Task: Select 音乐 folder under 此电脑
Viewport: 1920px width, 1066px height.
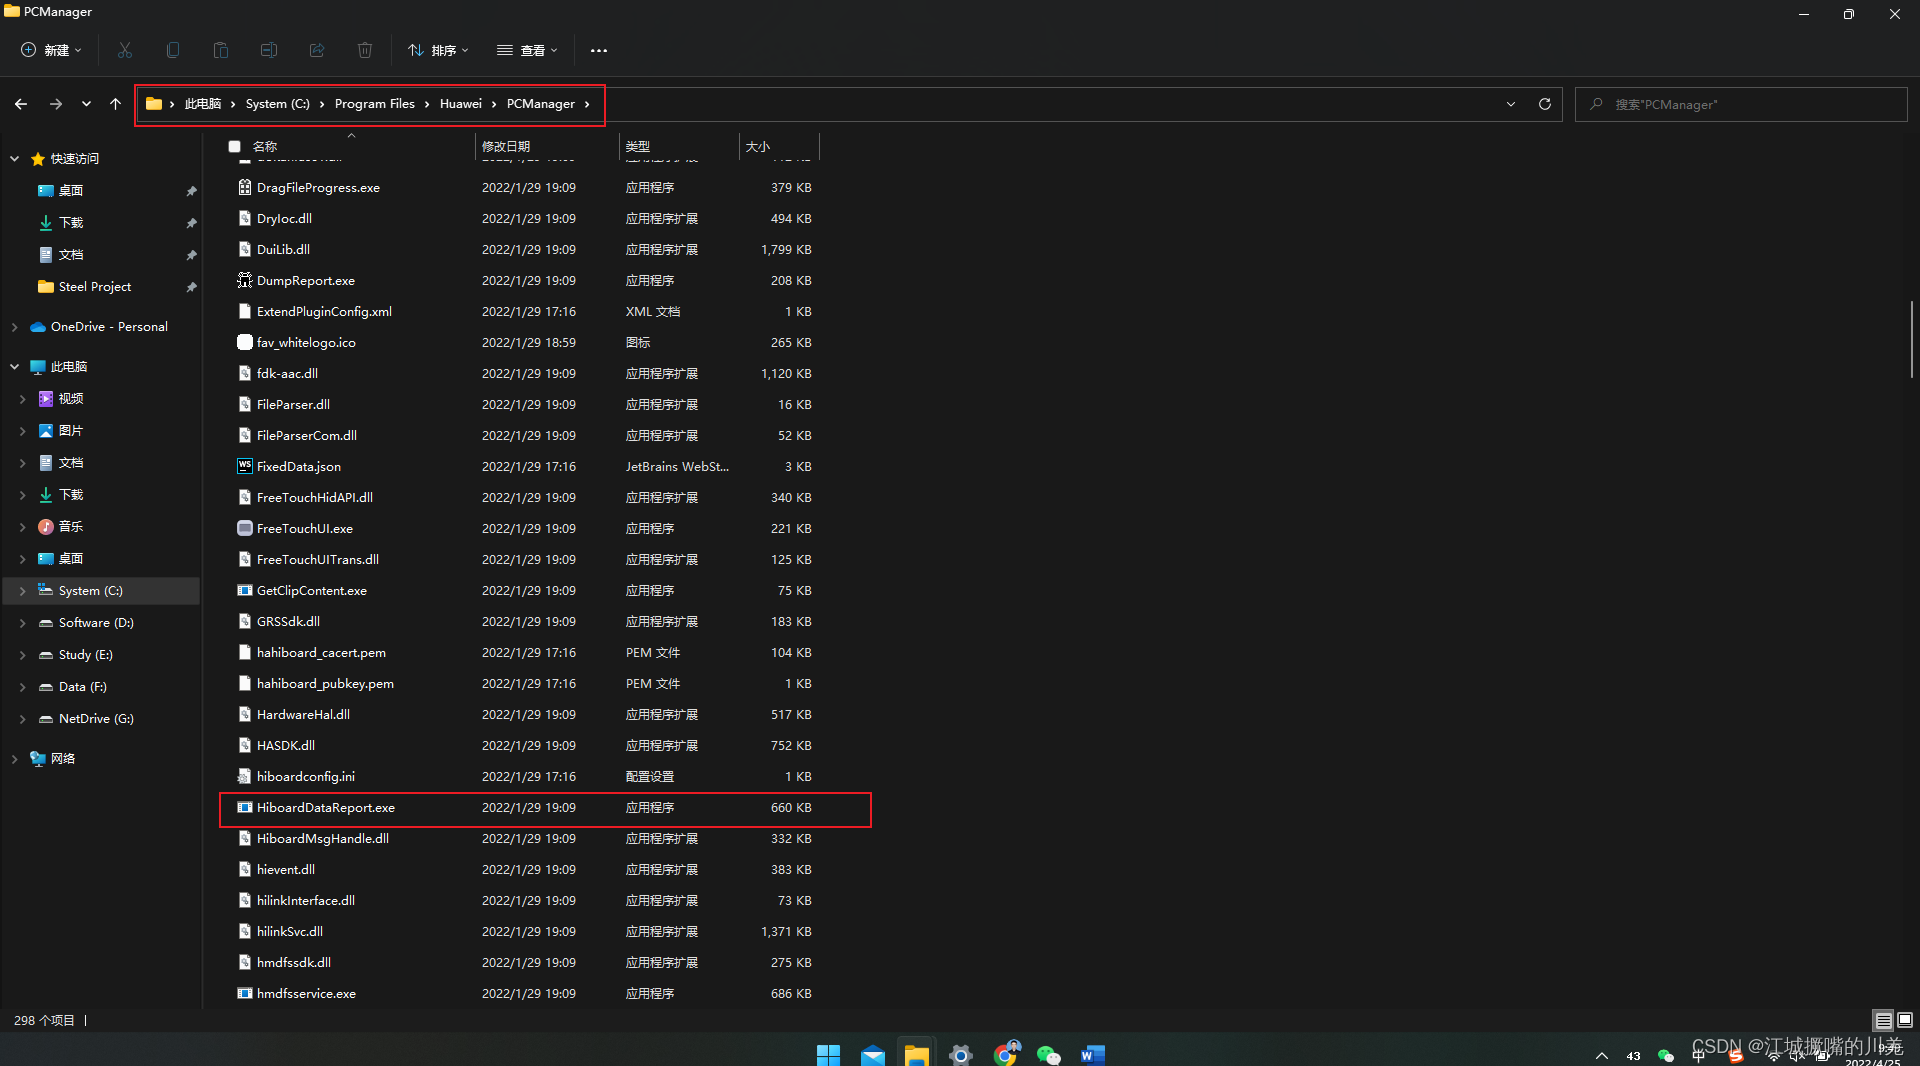Action: 71,526
